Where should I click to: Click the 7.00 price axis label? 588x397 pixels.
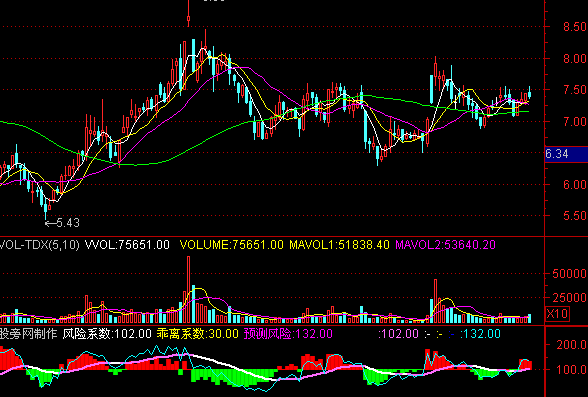point(574,121)
